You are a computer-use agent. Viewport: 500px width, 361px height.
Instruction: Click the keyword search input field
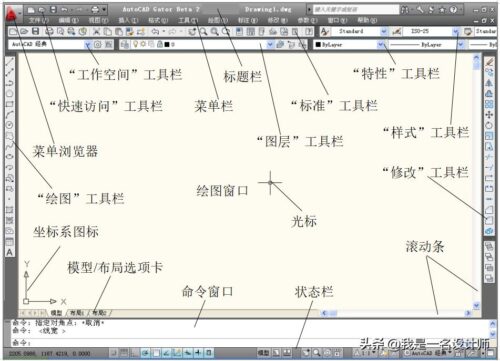click(x=356, y=10)
